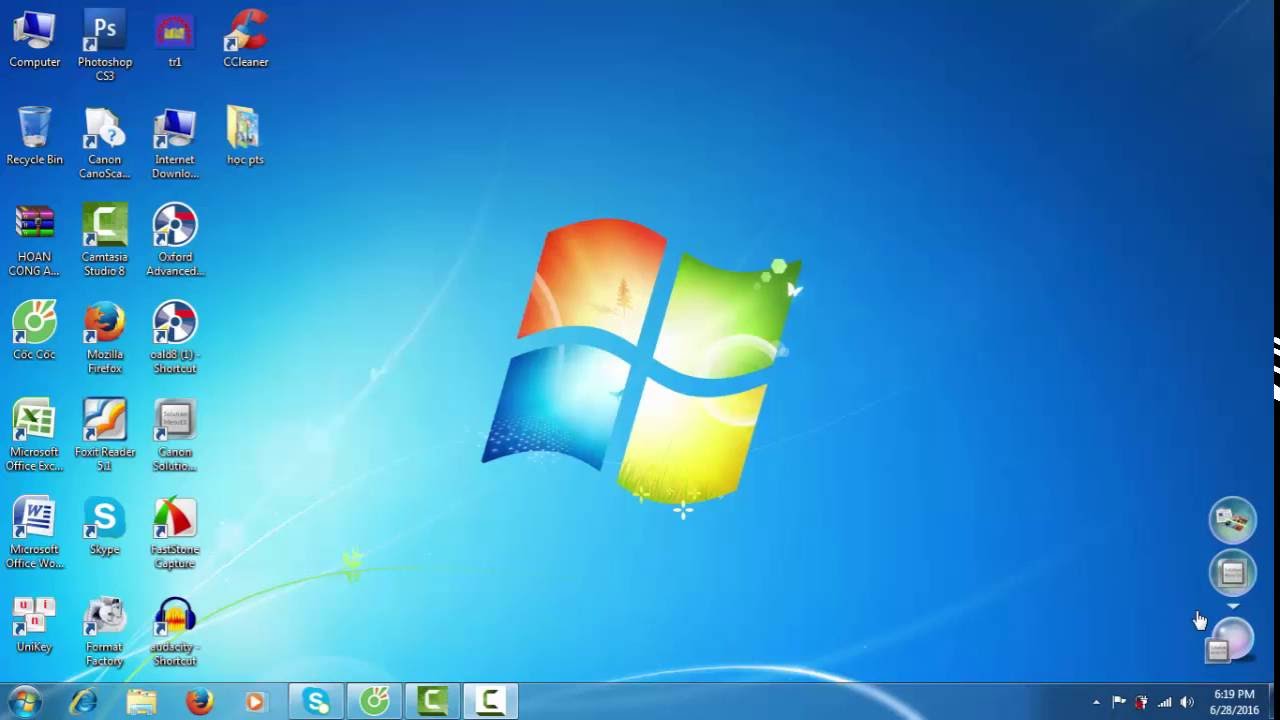
Task: Select the audacity - Shortcut icon
Action: (175, 631)
